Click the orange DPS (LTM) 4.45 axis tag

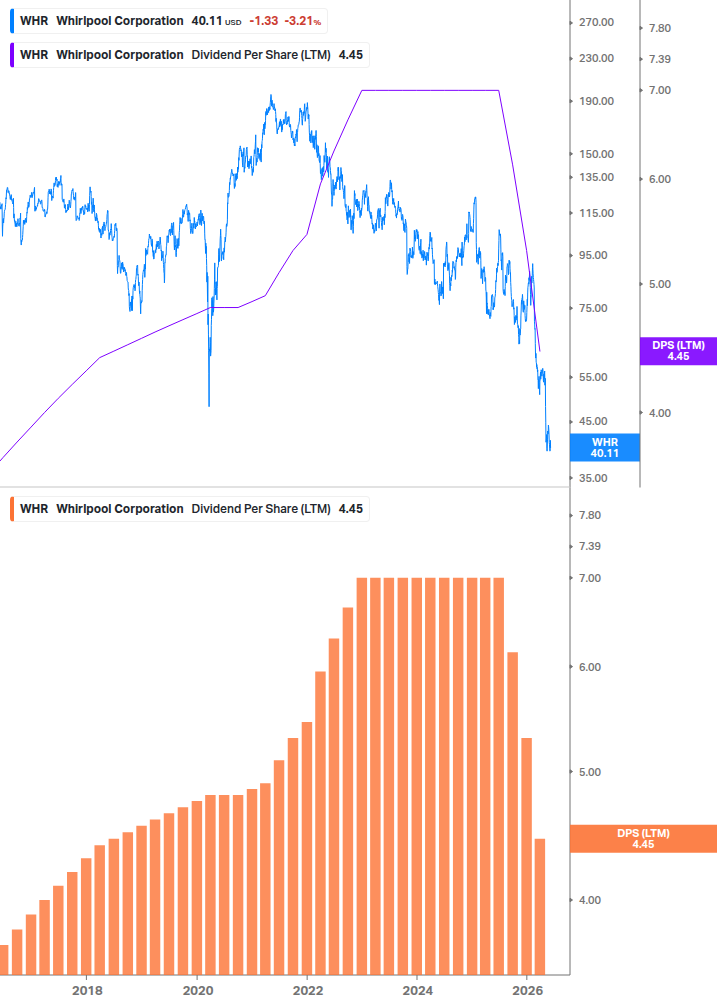(x=643, y=838)
